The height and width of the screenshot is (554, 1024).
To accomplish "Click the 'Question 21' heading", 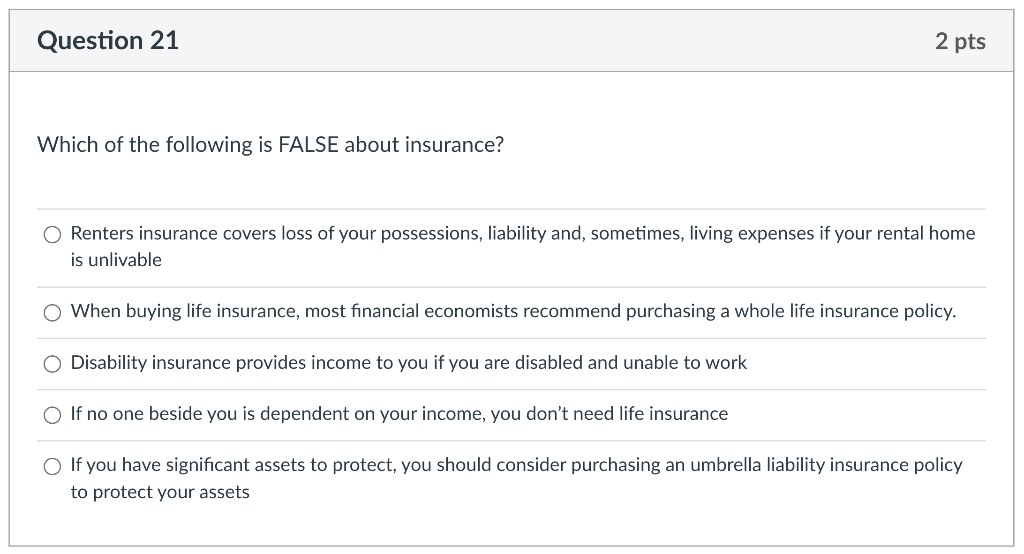I will (108, 41).
